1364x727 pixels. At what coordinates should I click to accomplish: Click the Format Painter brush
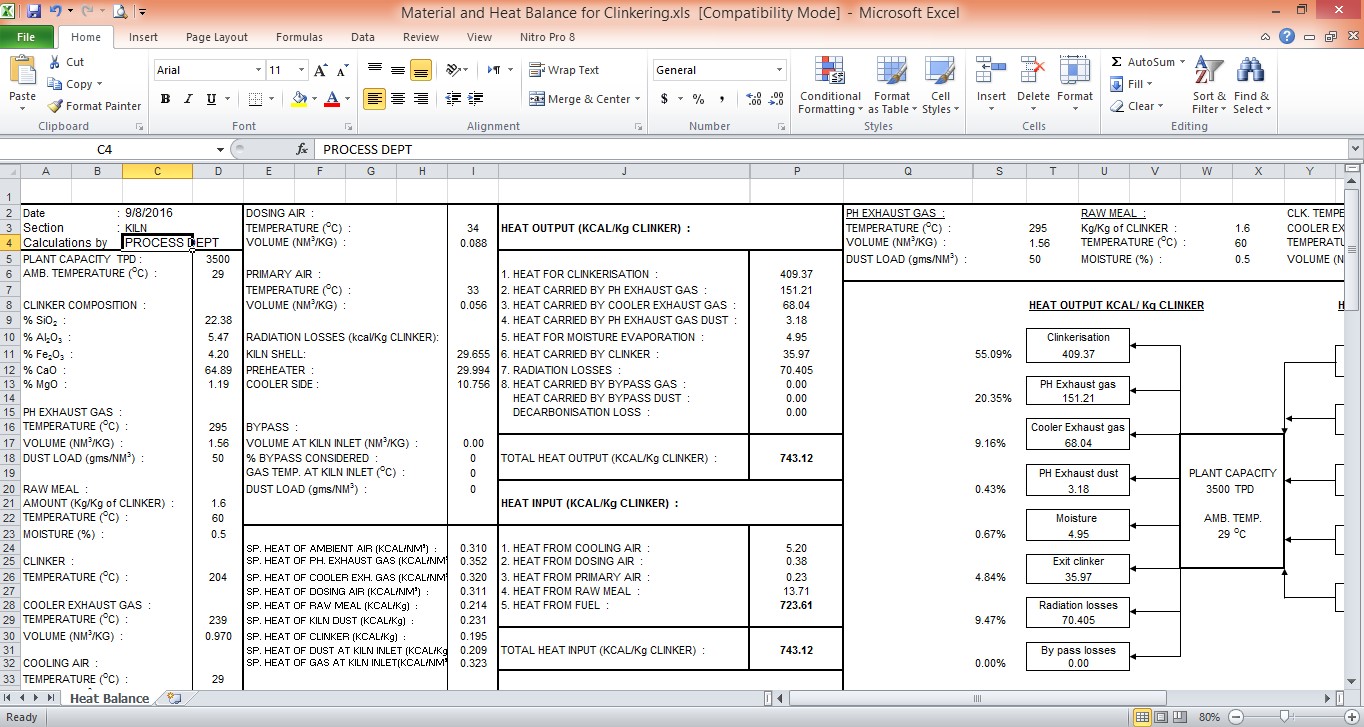point(54,106)
